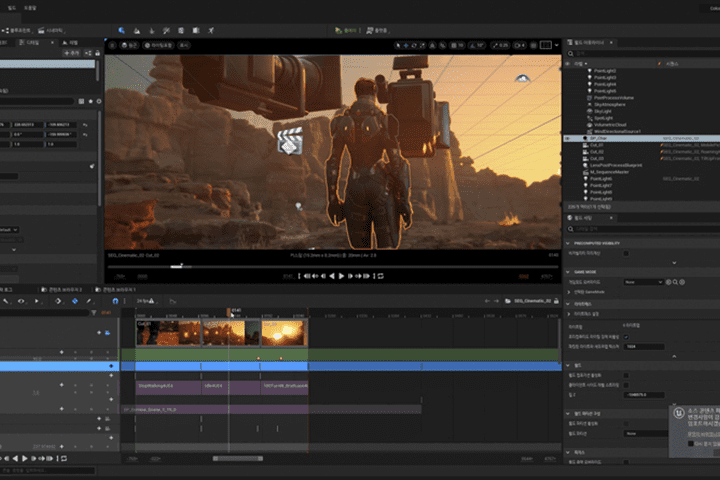This screenshot has width=720, height=480.
Task: Click Sequencer playhead marker on ruler
Action: point(229,312)
